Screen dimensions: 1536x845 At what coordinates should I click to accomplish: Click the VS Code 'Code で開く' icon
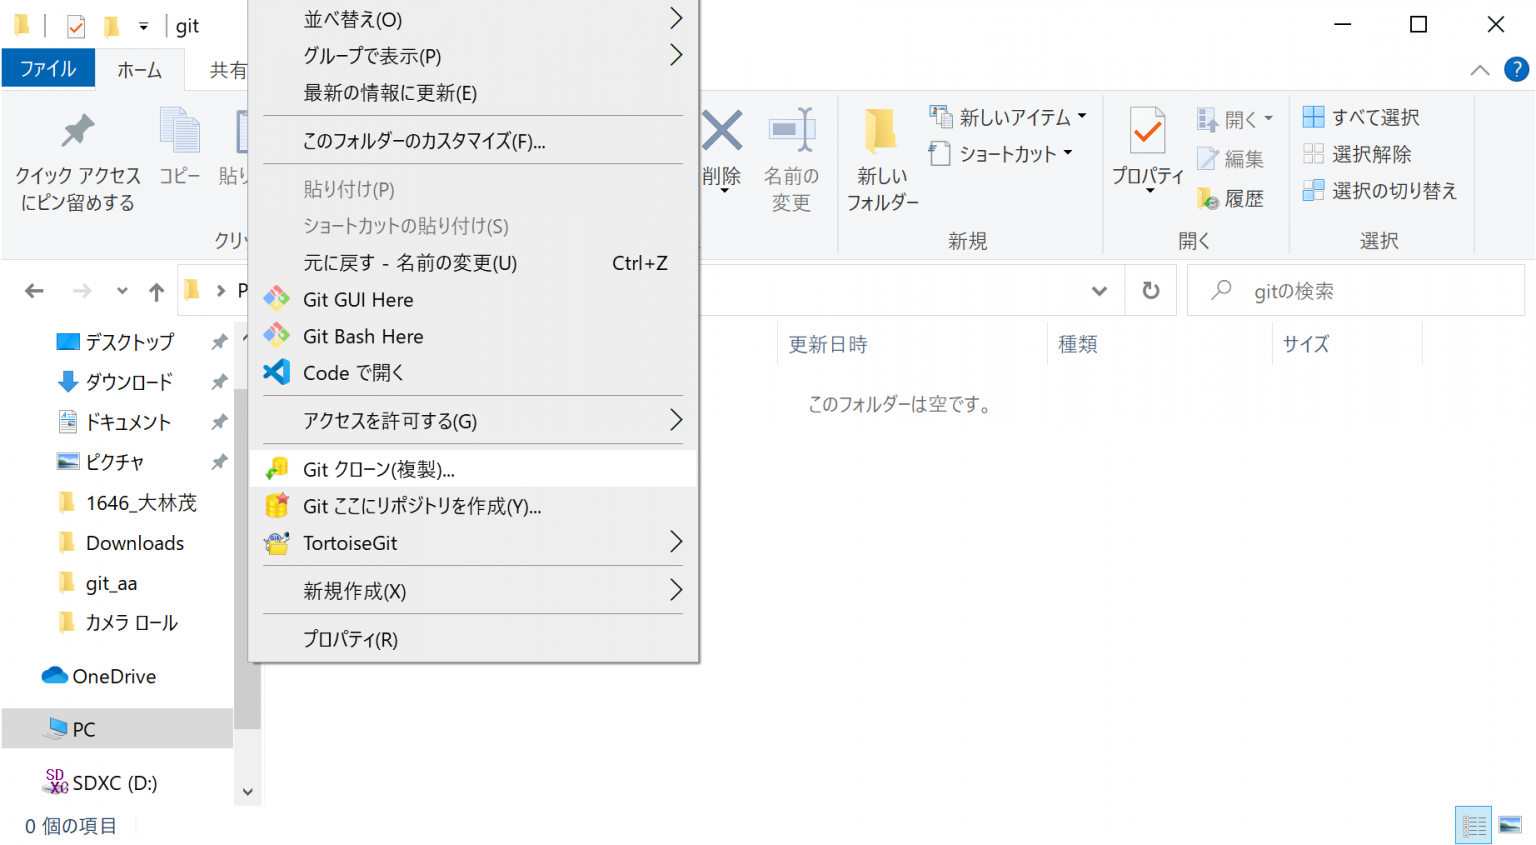click(277, 372)
